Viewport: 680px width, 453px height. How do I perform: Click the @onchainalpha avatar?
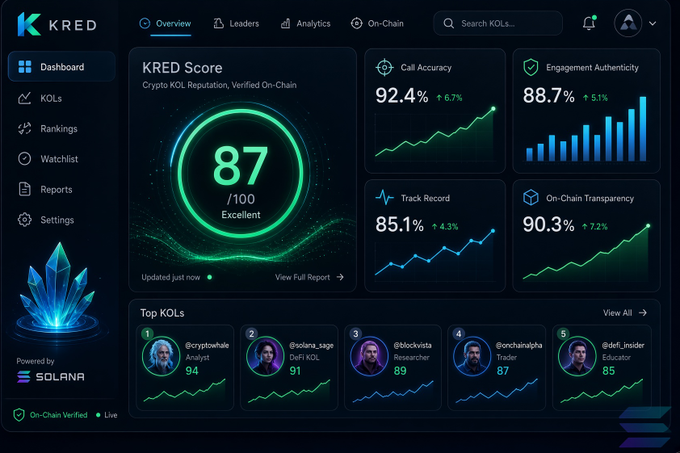[472, 356]
